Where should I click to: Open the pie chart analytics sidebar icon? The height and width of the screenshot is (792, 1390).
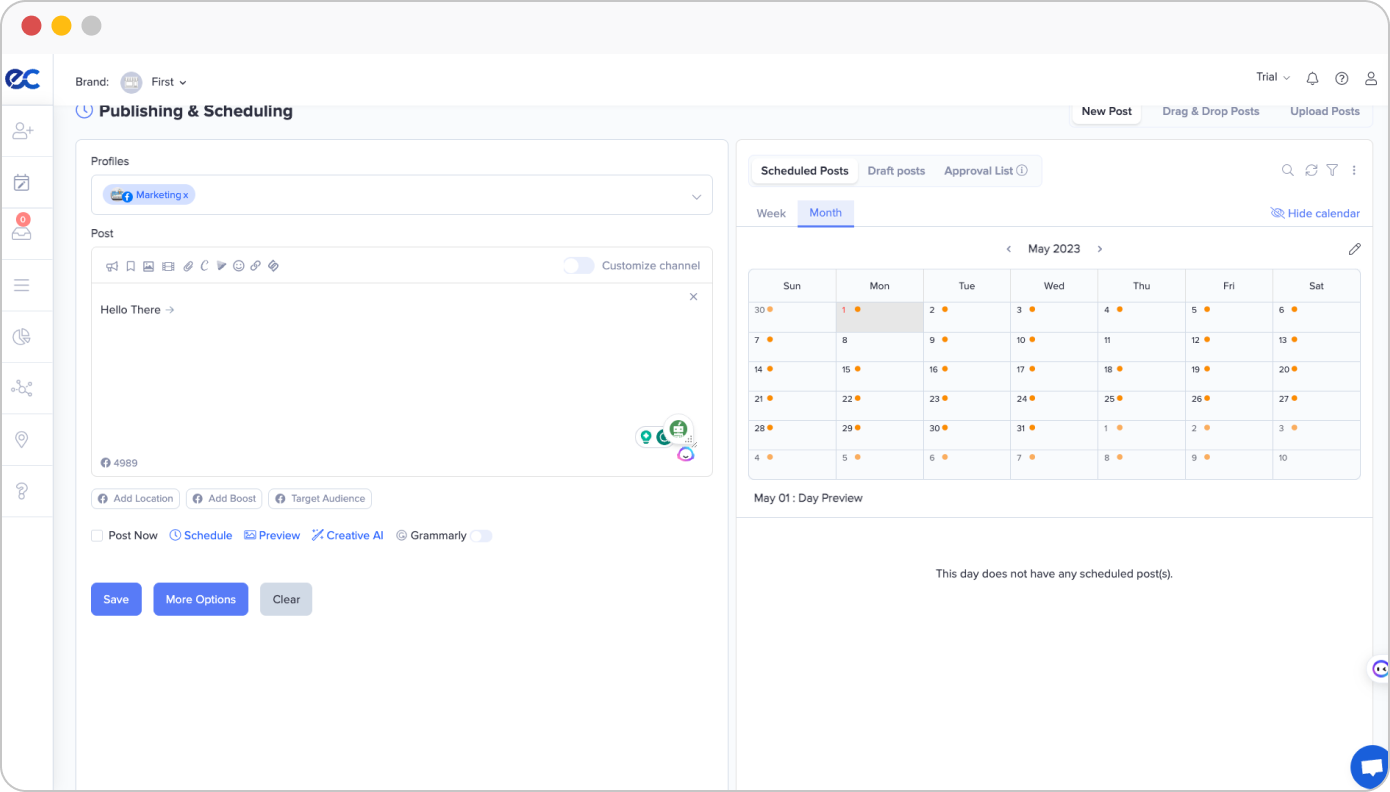(21, 337)
